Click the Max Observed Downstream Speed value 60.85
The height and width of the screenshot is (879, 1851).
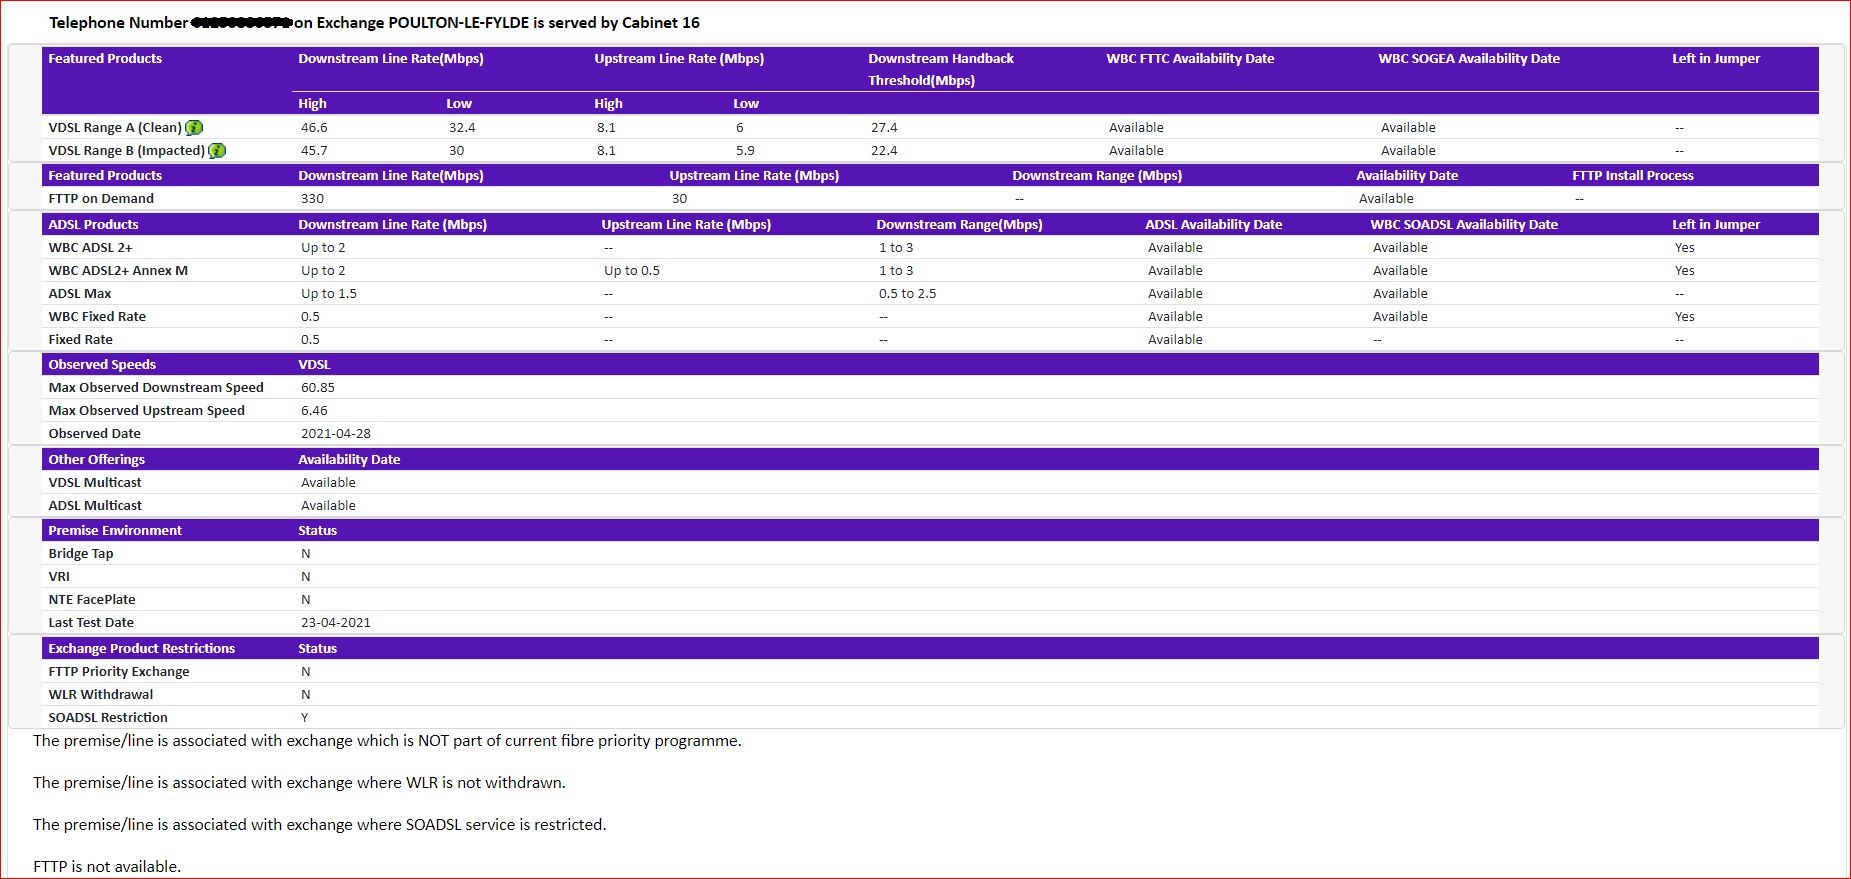[318, 388]
